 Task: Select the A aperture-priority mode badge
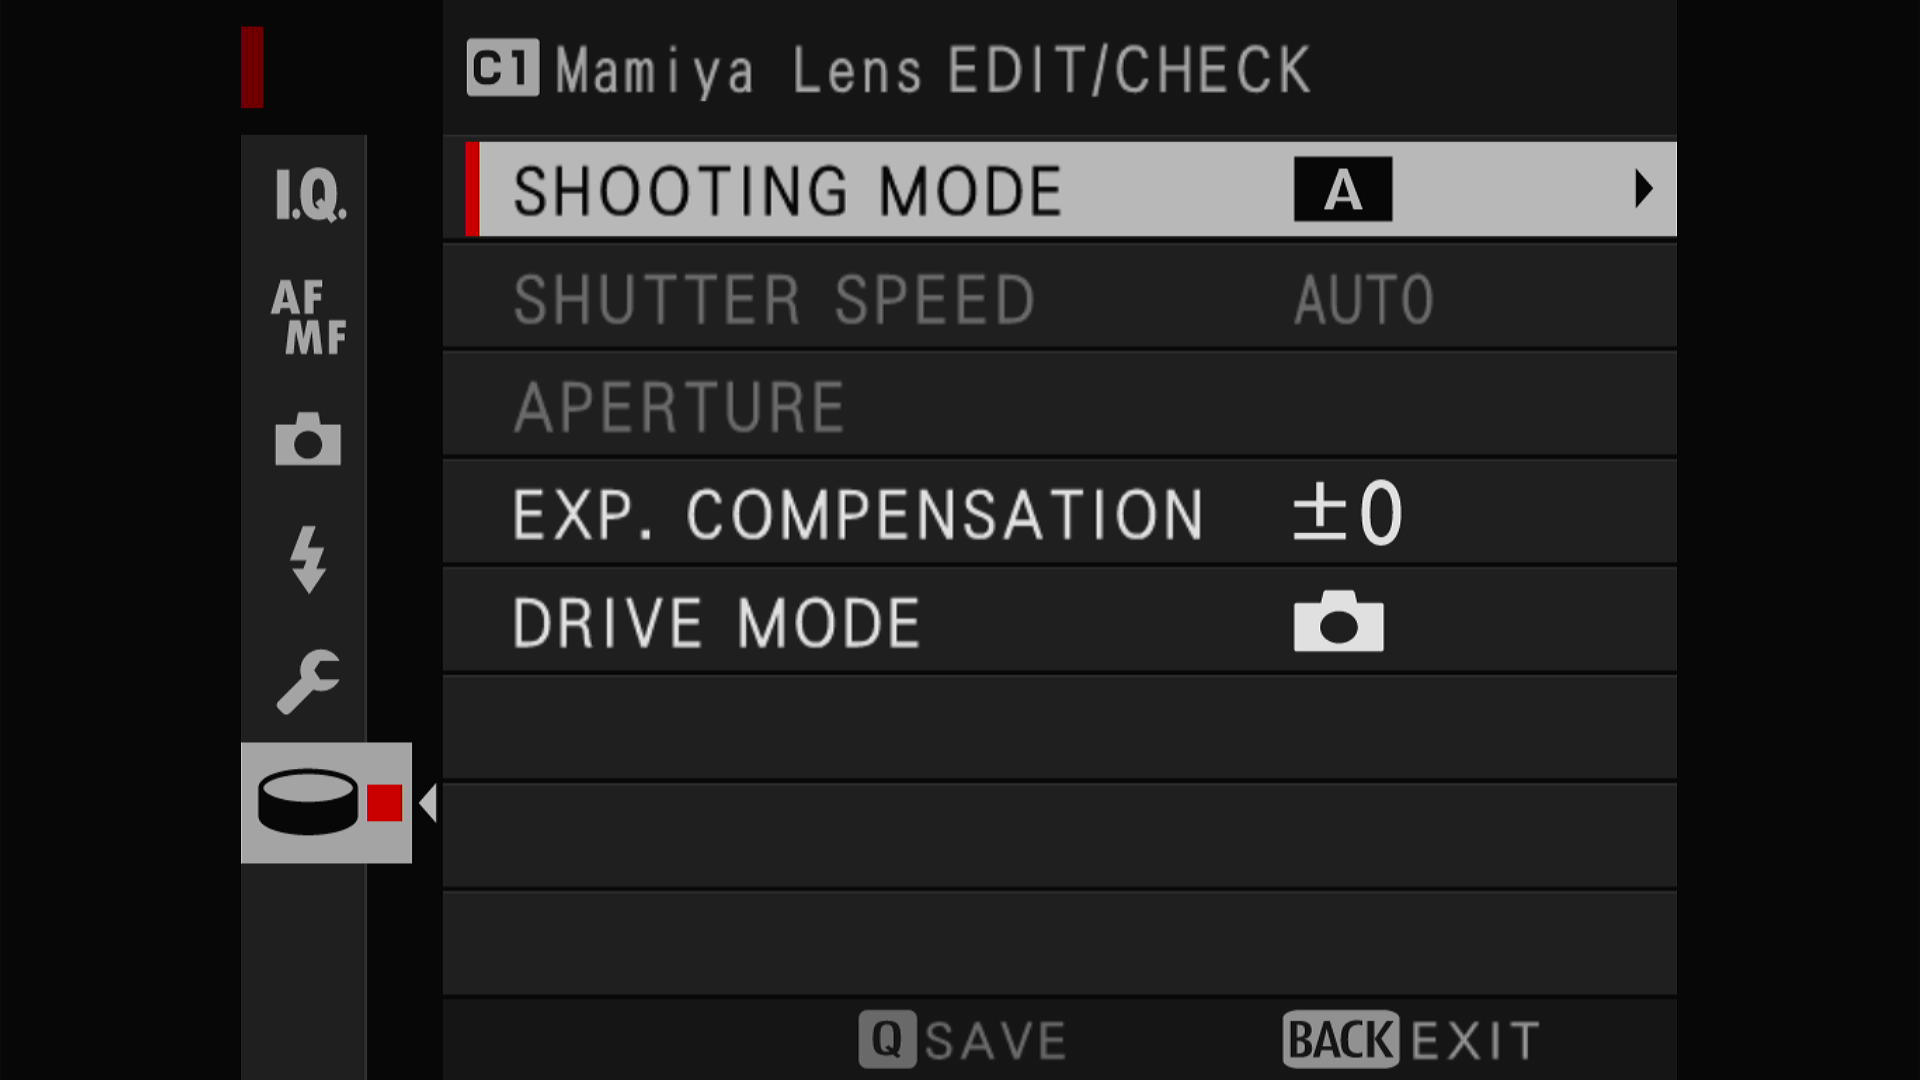pyautogui.click(x=1343, y=189)
